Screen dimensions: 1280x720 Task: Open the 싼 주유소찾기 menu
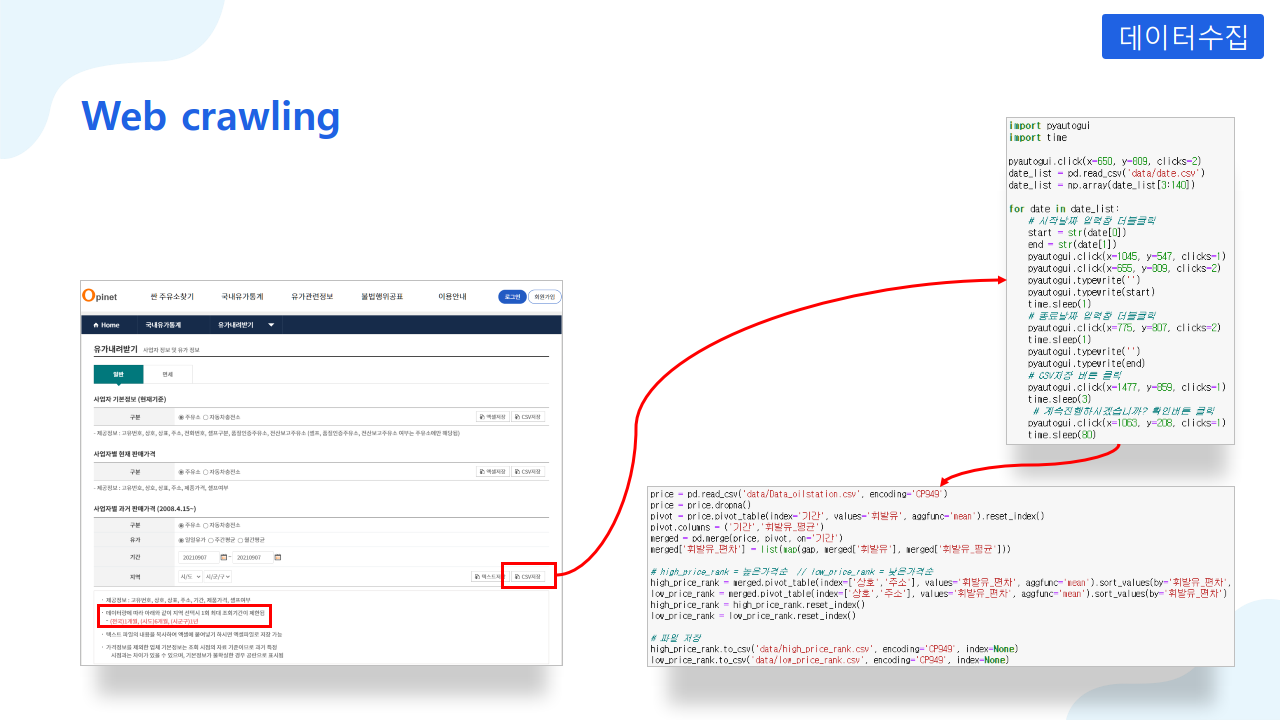pos(172,297)
